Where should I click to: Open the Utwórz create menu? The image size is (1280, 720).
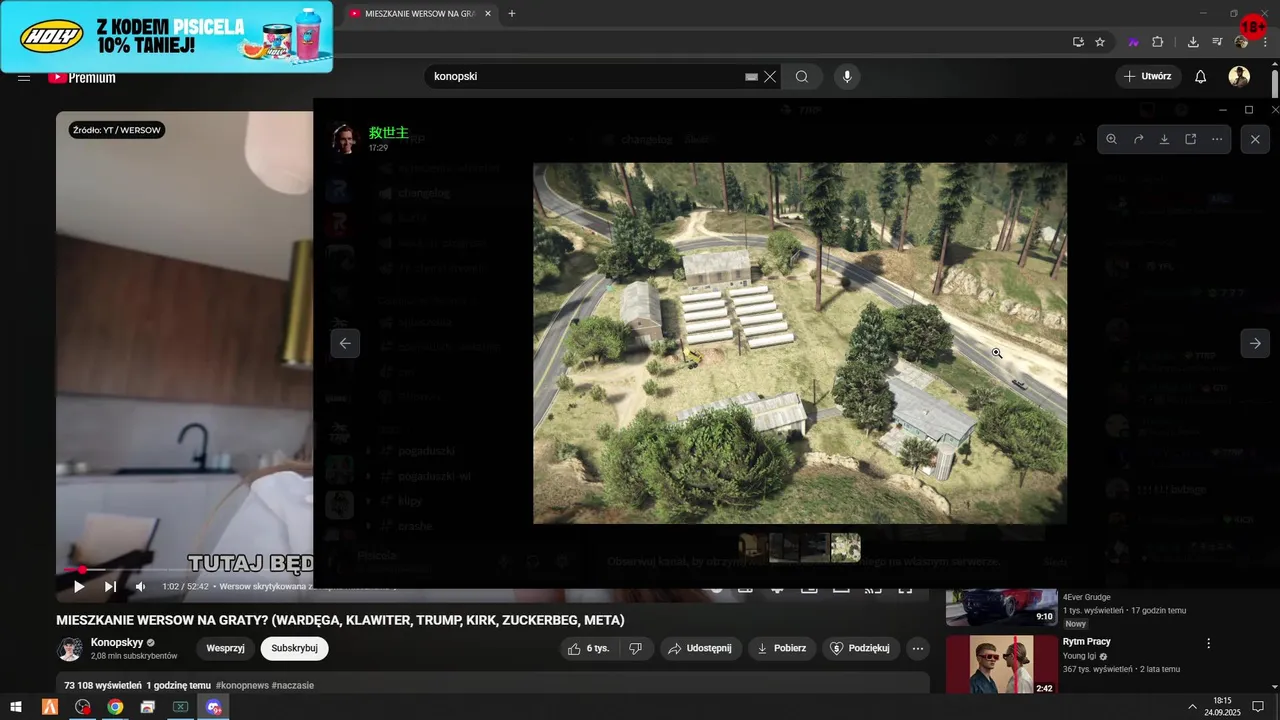(1148, 76)
